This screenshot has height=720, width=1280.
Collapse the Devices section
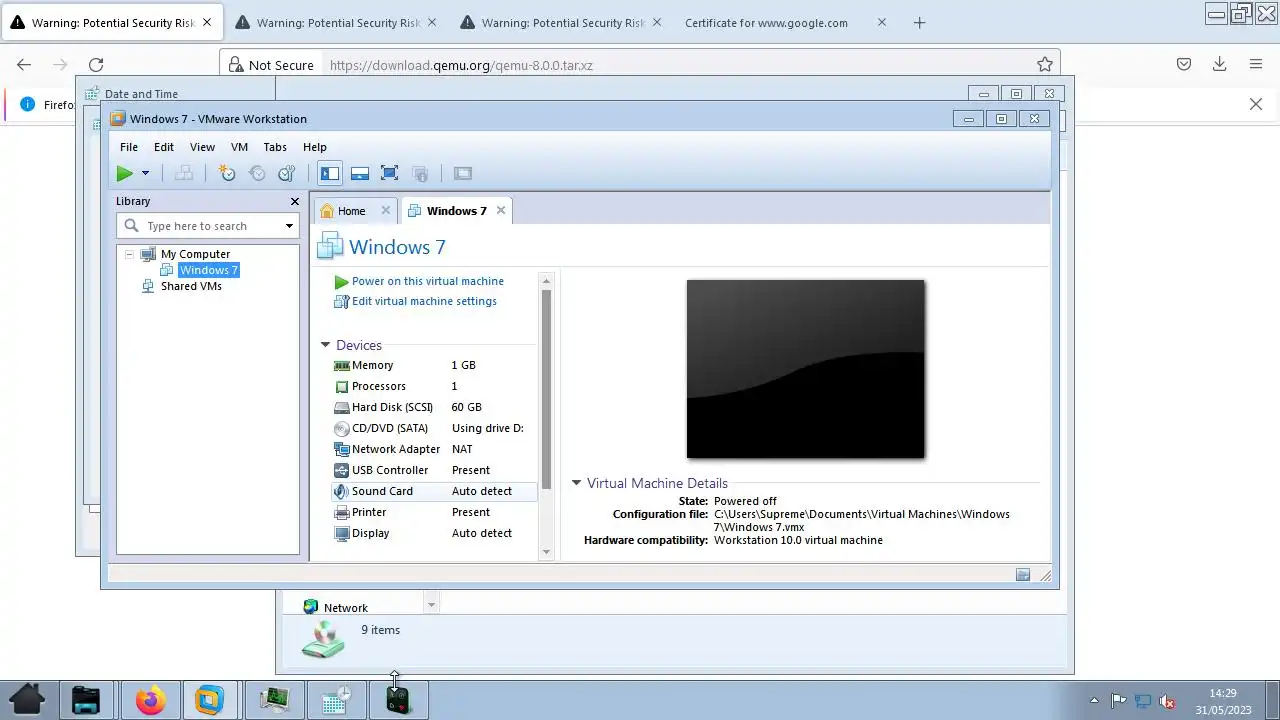click(325, 345)
